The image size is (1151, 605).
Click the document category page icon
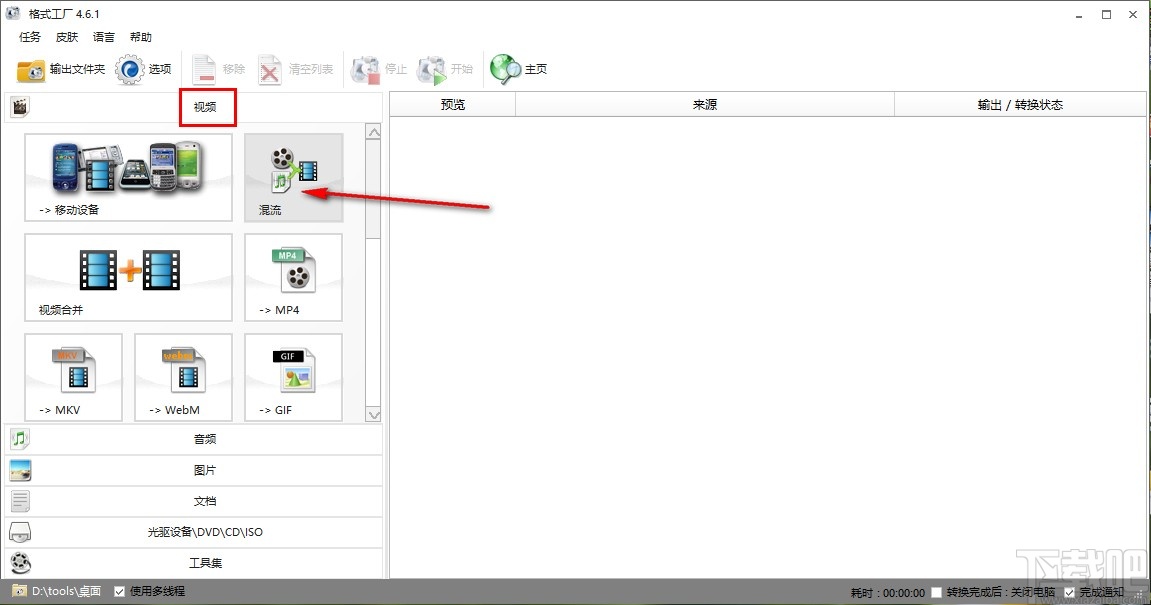(x=20, y=501)
